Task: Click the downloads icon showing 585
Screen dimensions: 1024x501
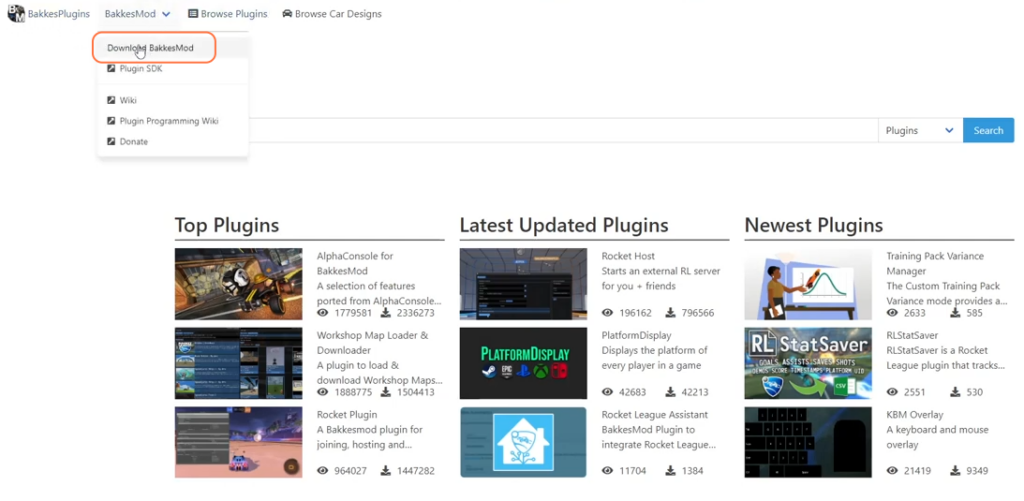Action: [x=955, y=313]
